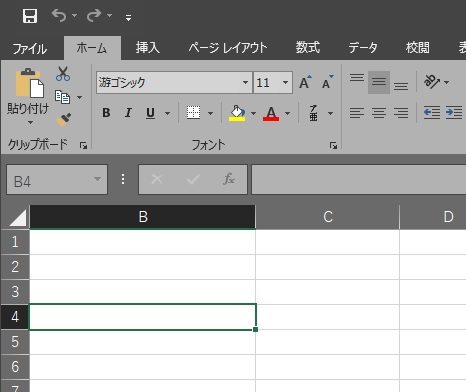466x392 pixels.
Task: Select Align Right icon
Action: (x=401, y=113)
